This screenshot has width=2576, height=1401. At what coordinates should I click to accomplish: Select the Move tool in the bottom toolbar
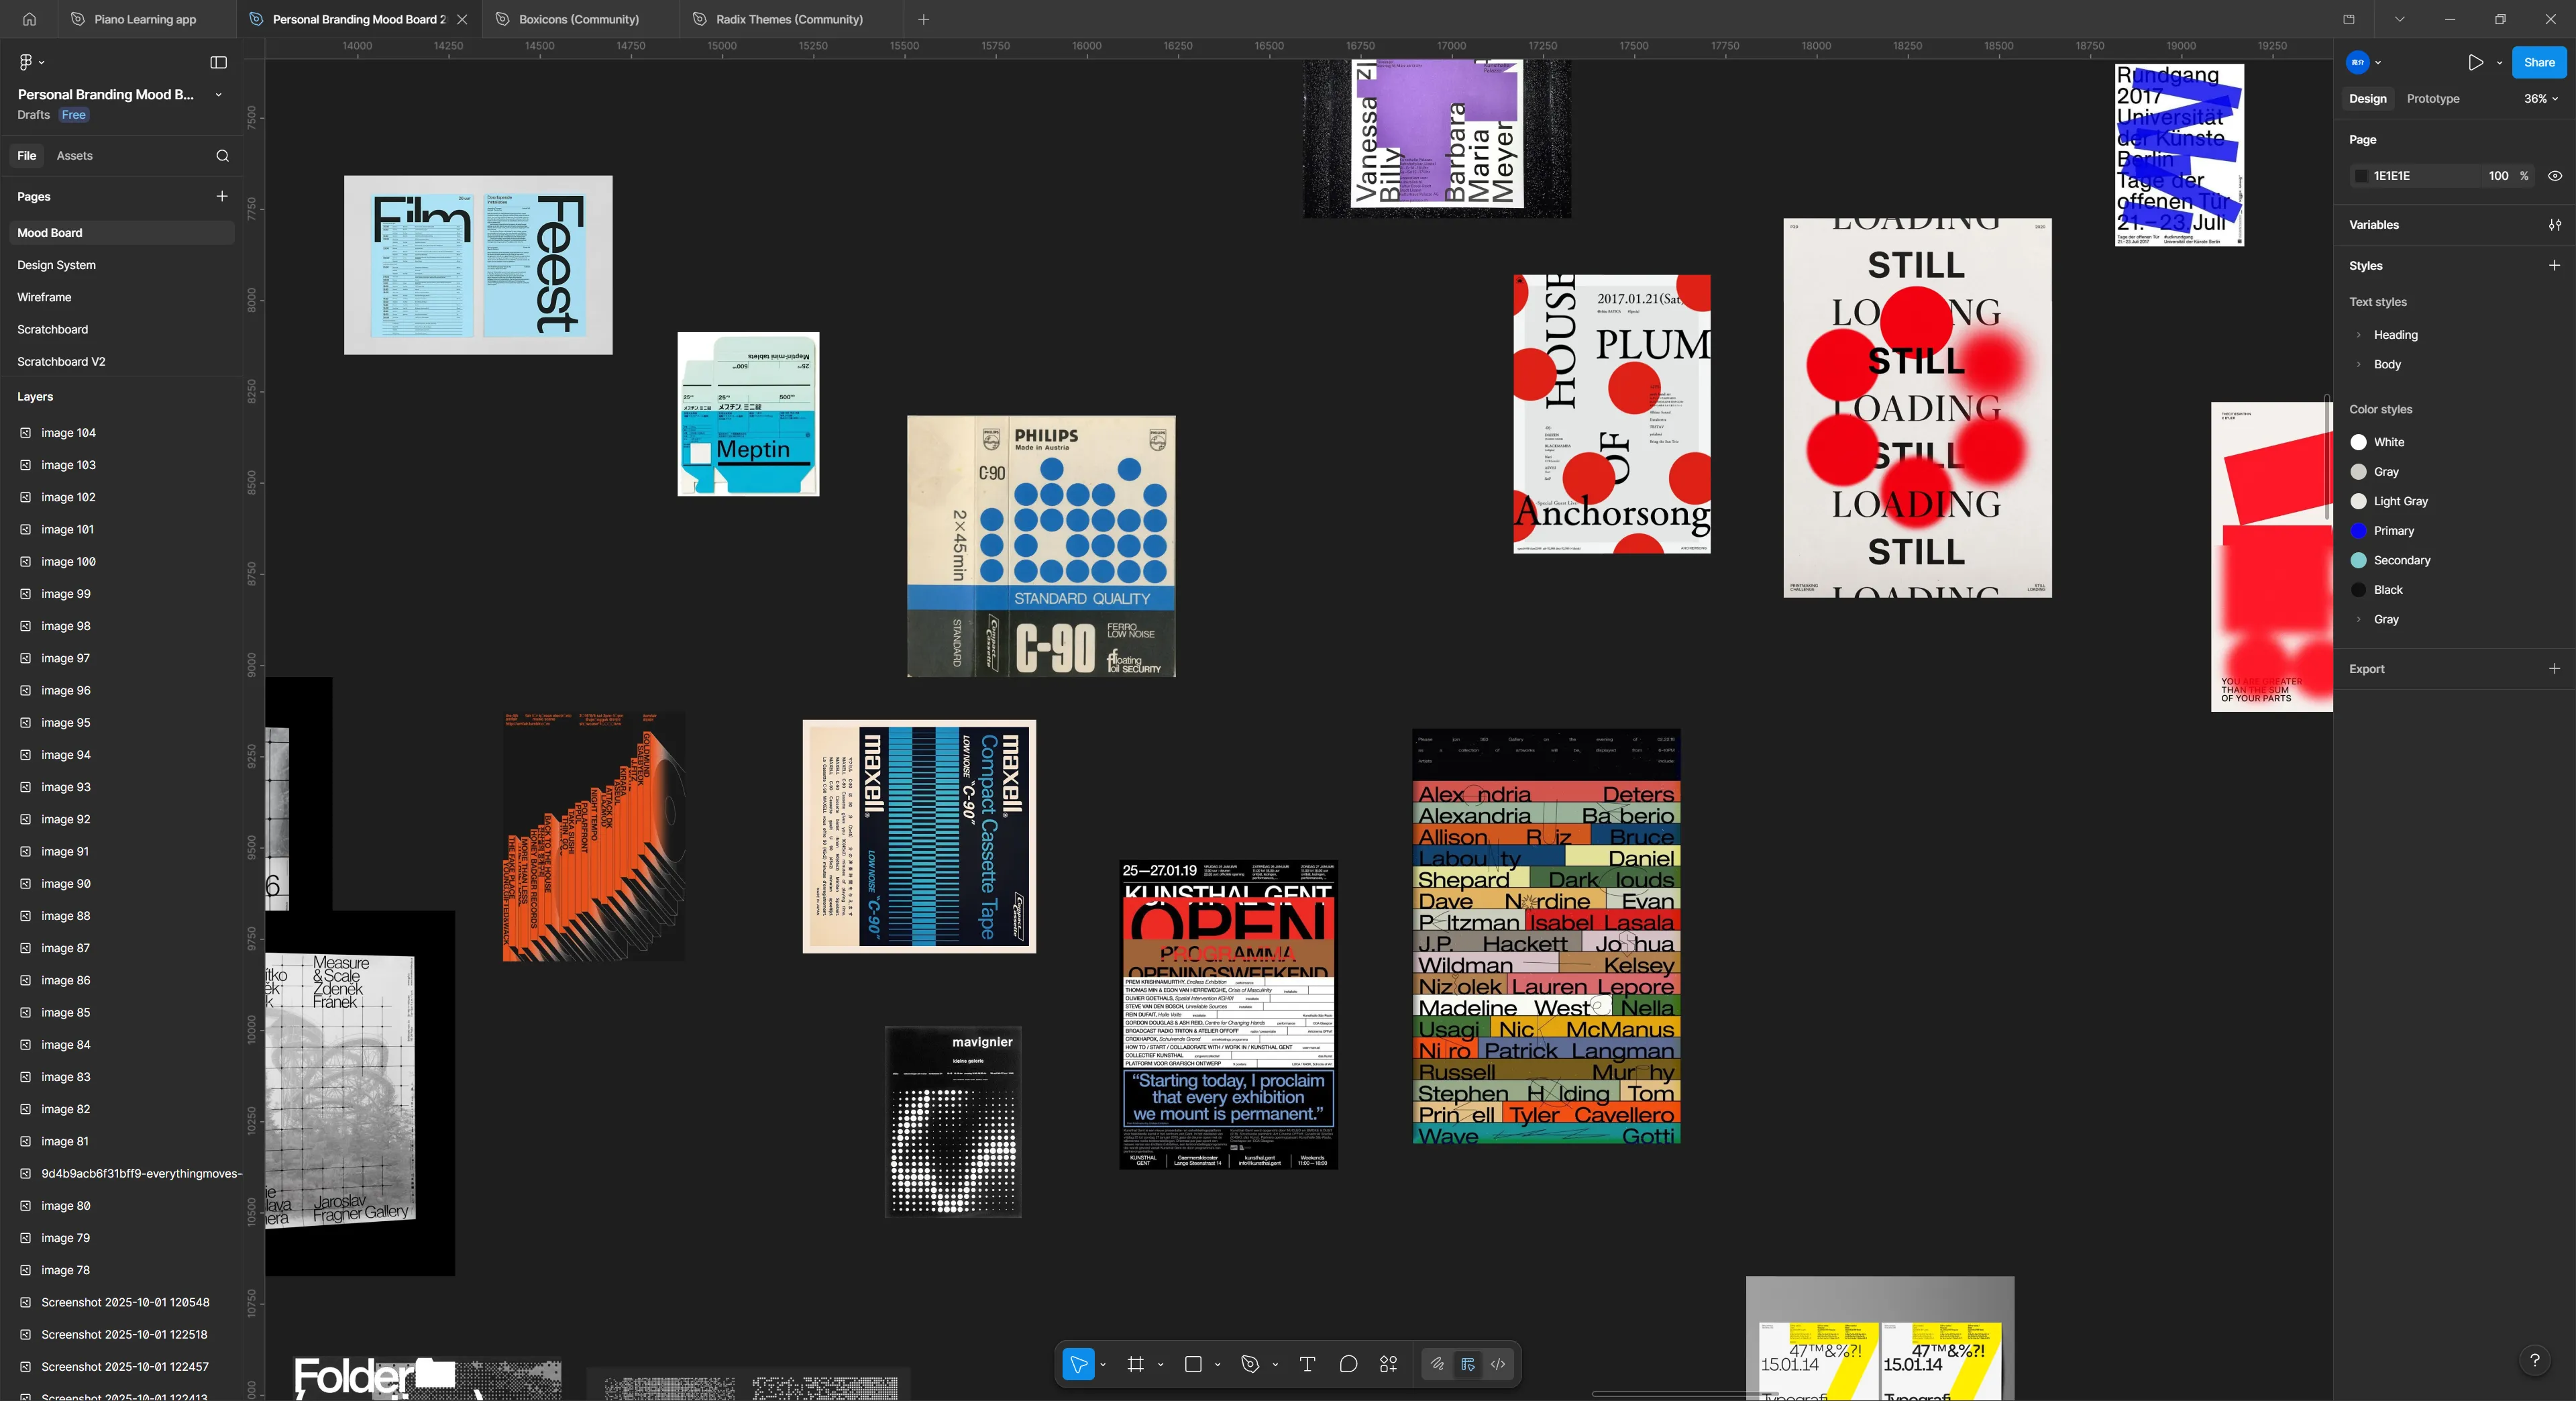click(x=1078, y=1363)
